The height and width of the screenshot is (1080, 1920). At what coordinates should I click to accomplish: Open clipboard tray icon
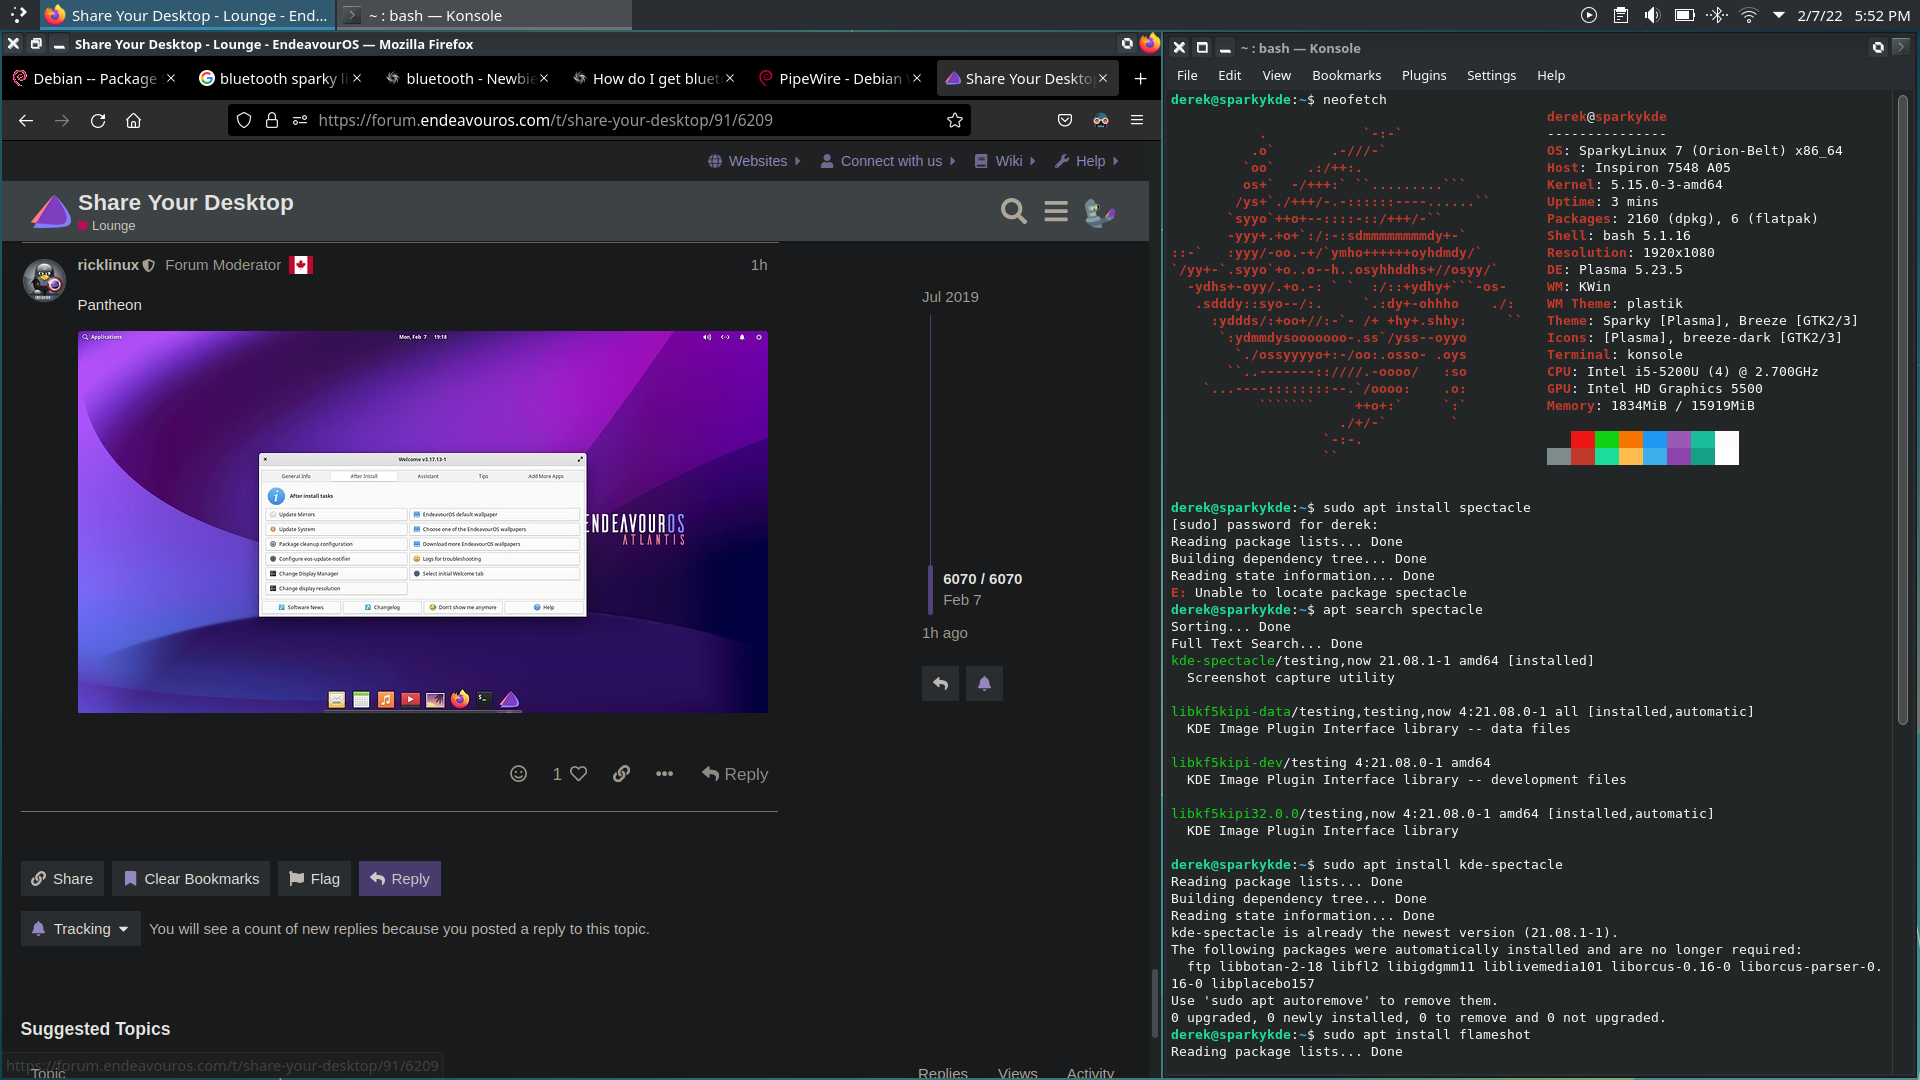[x=1621, y=15]
